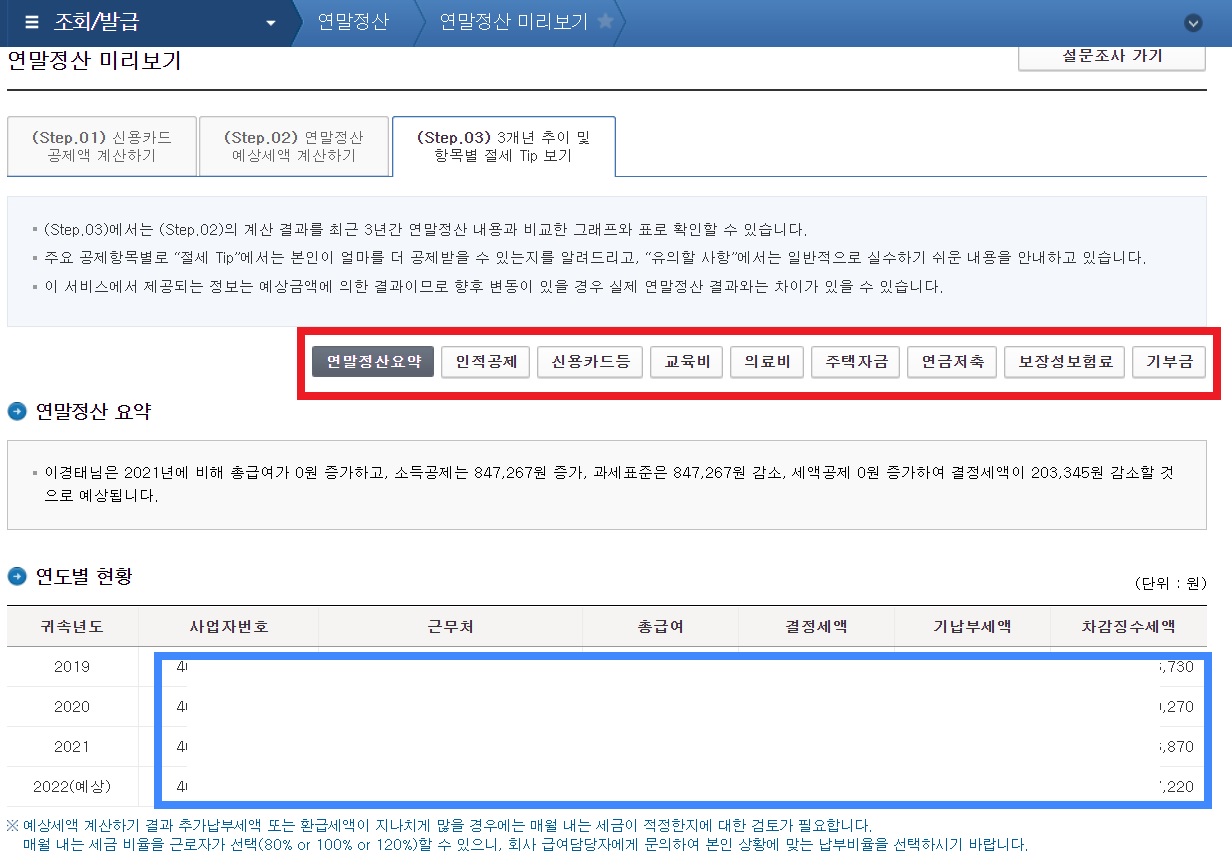Open the 기부금 section button
Image resolution: width=1232 pixels, height=865 pixels.
[x=1169, y=361]
